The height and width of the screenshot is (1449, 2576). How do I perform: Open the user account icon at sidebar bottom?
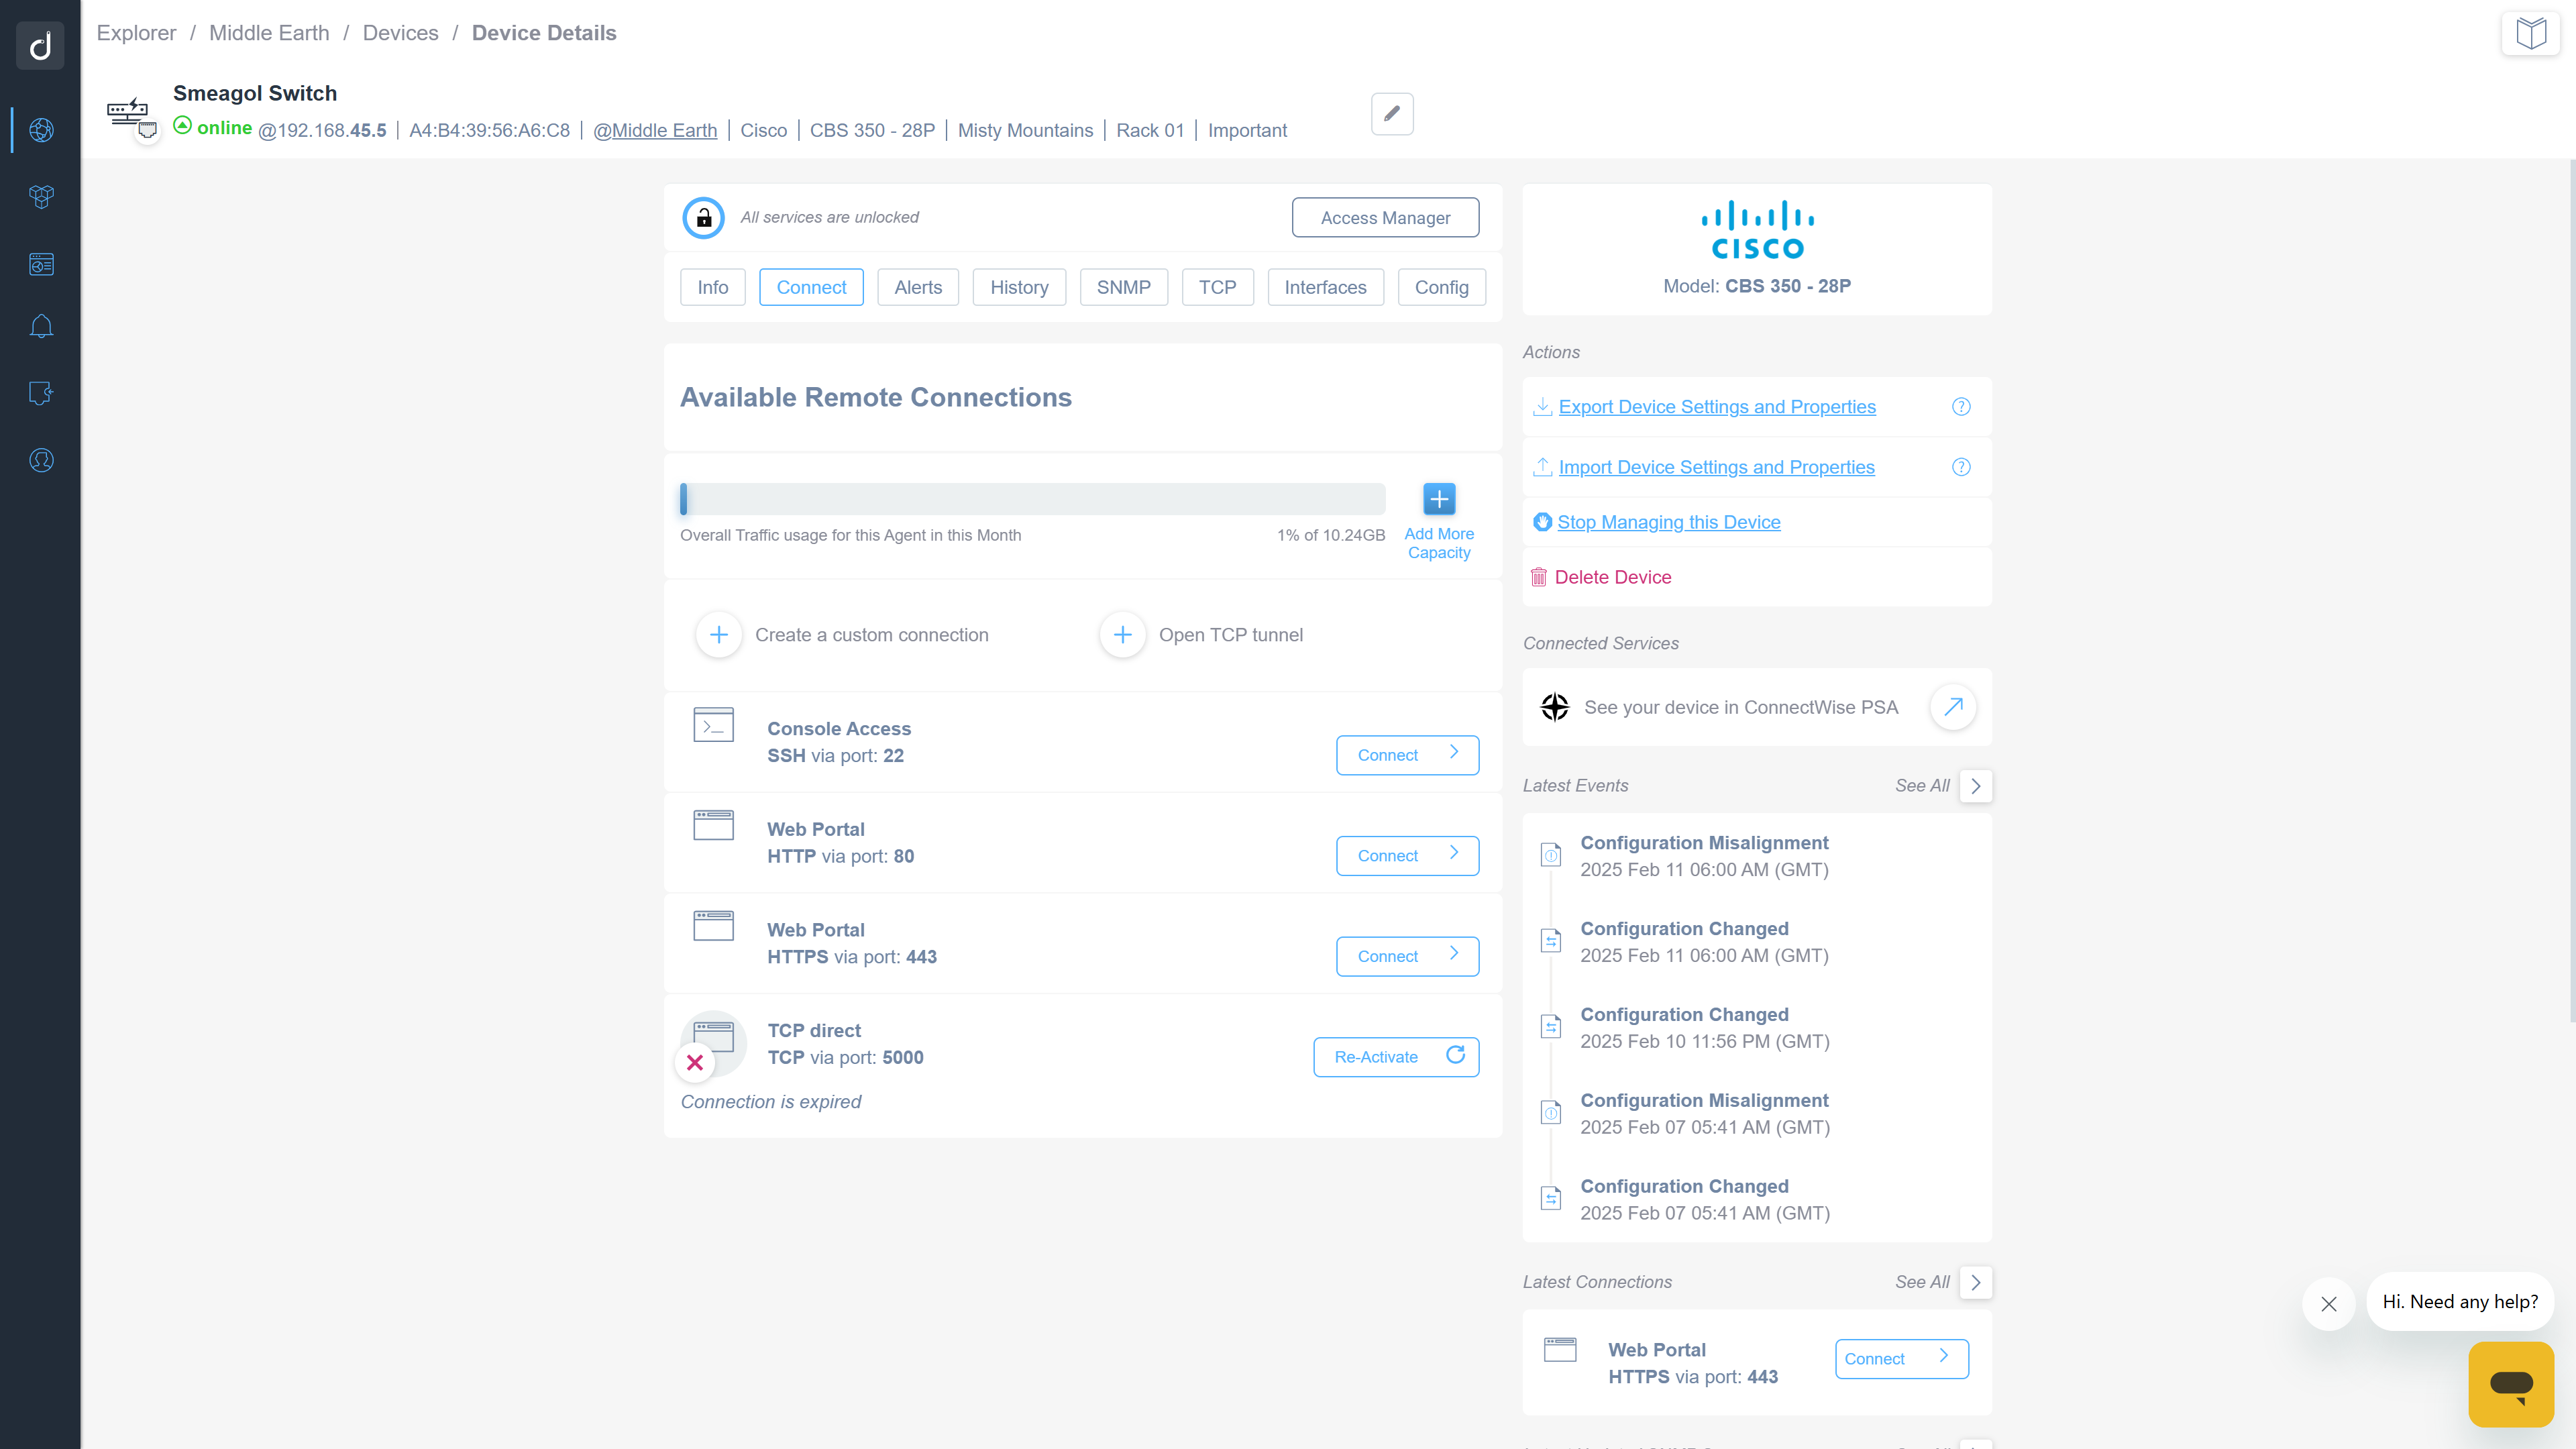point(41,460)
